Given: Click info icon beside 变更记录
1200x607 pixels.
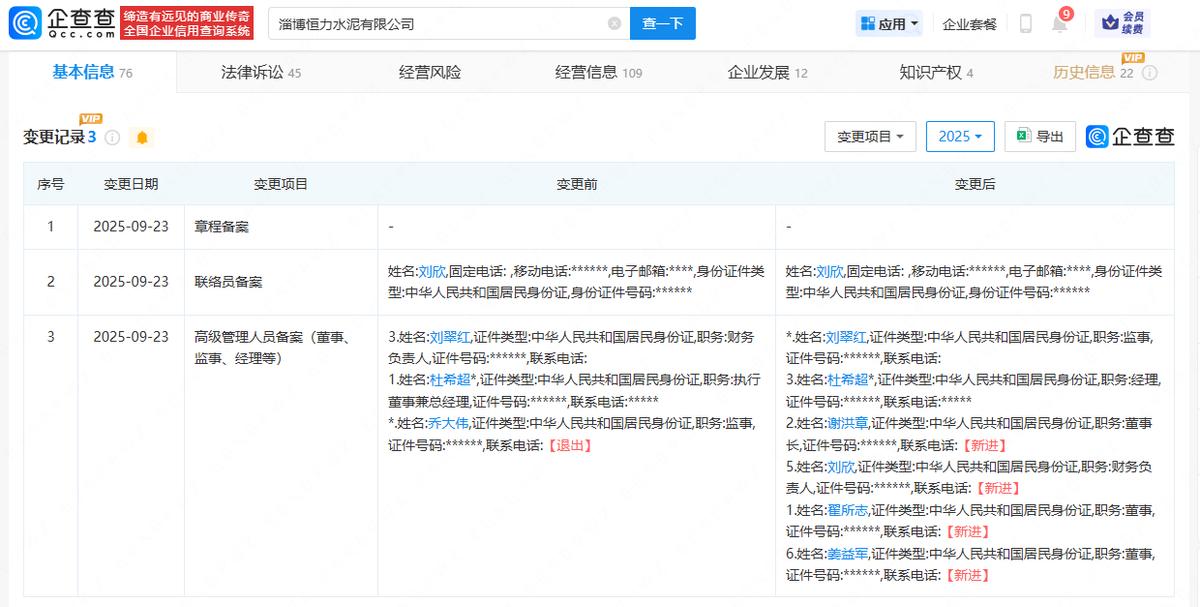Looking at the screenshot, I should pyautogui.click(x=113, y=137).
